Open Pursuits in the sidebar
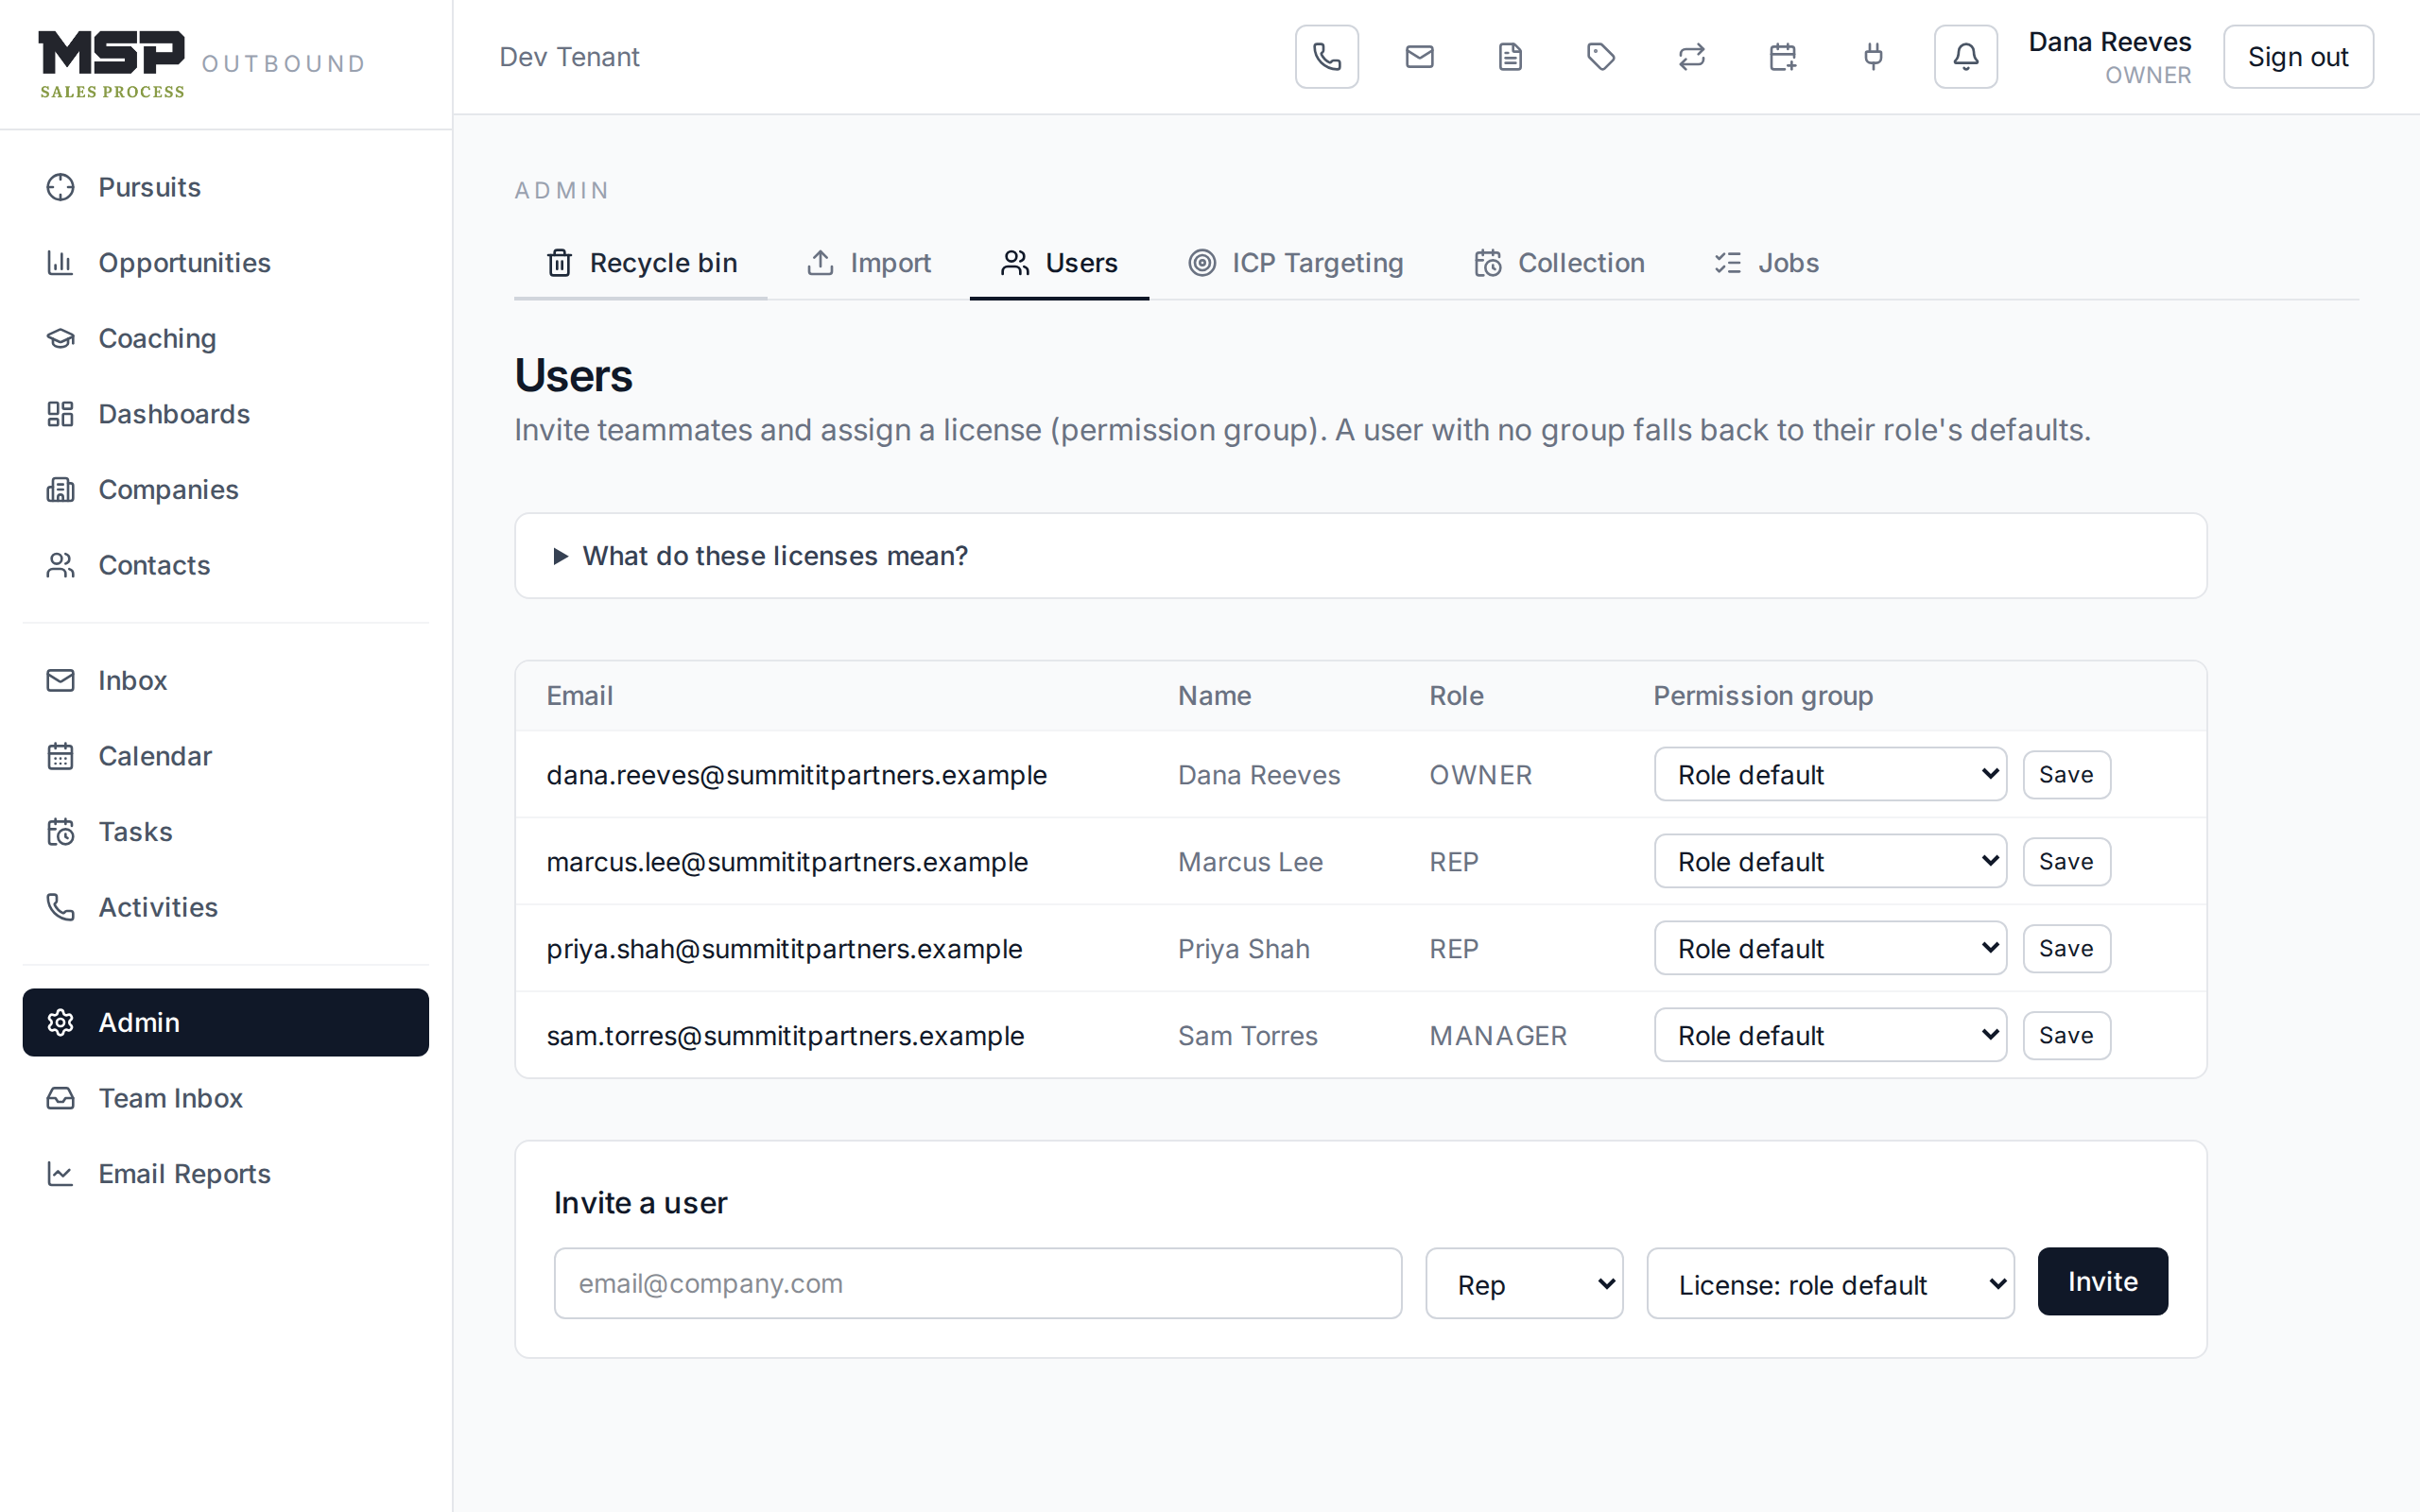This screenshot has width=2420, height=1512. click(225, 187)
